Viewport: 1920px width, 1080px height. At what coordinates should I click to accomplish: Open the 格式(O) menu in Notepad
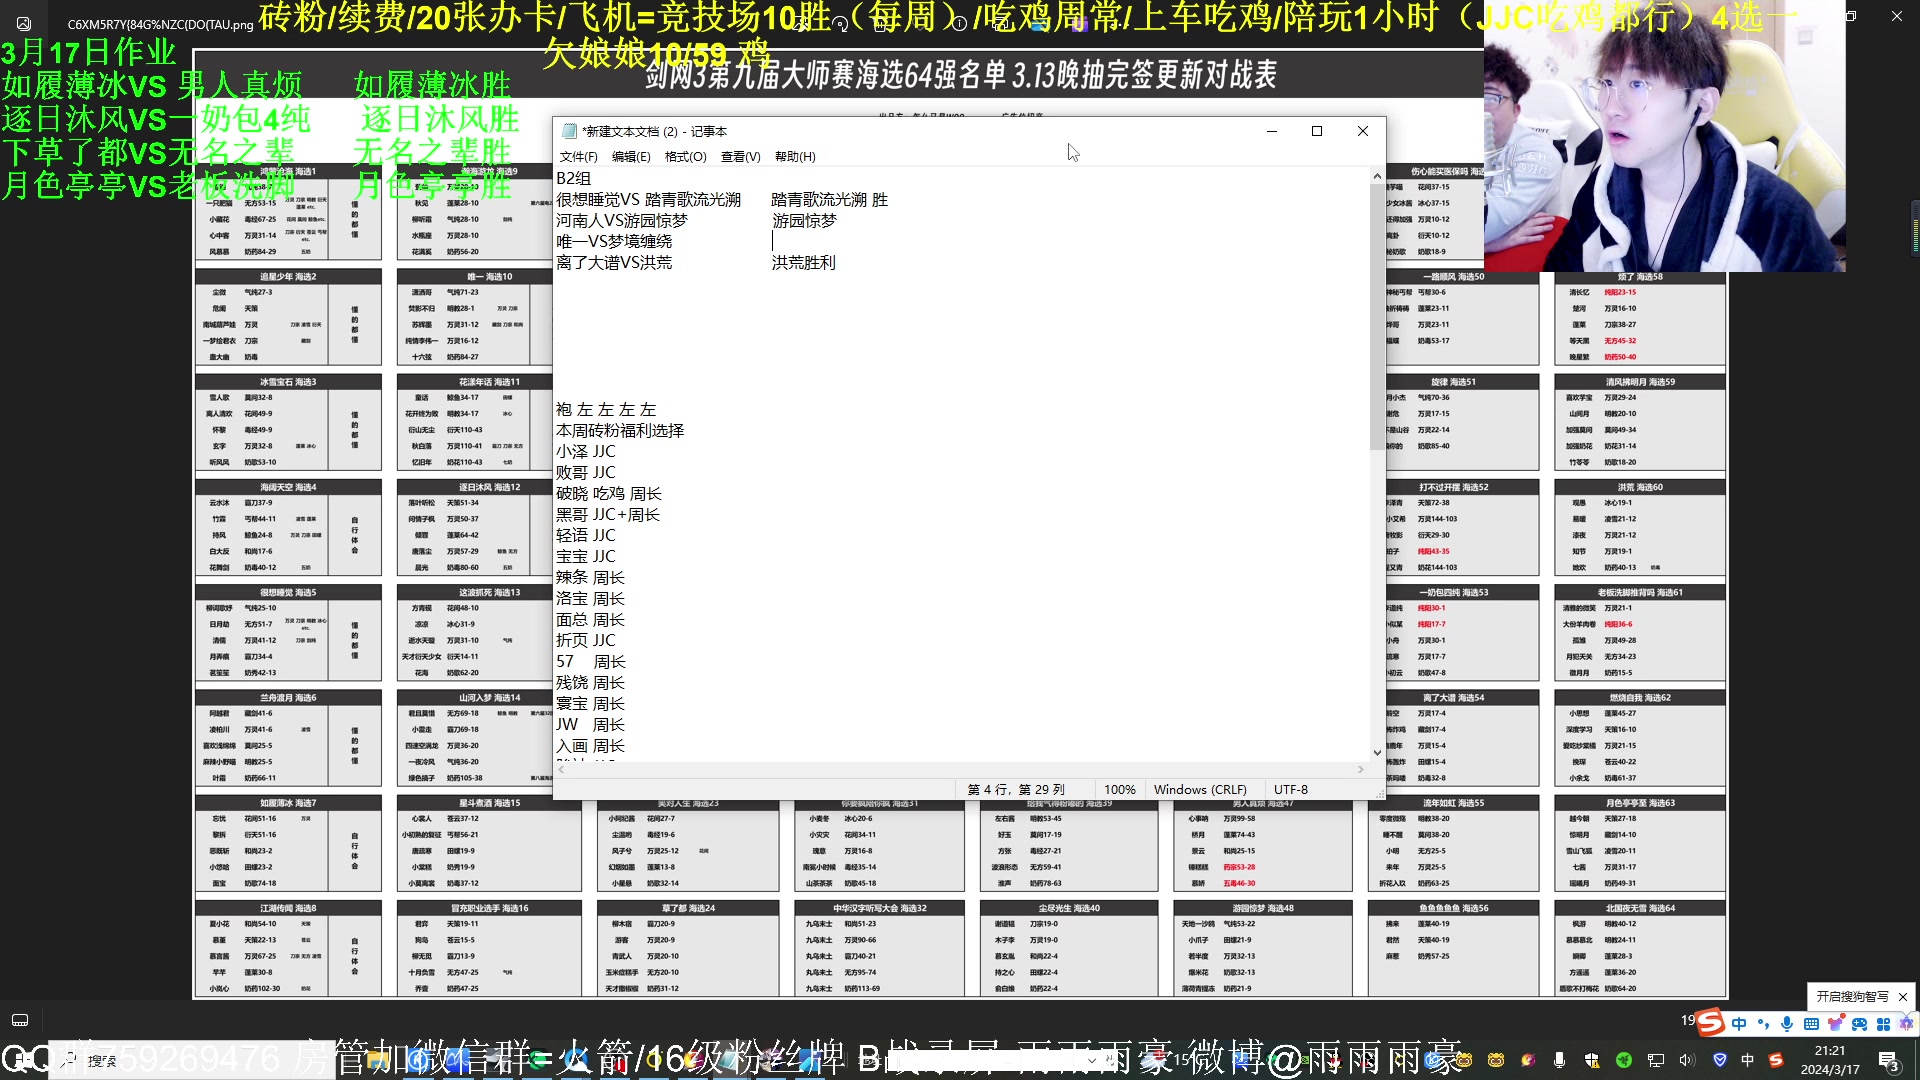(685, 157)
